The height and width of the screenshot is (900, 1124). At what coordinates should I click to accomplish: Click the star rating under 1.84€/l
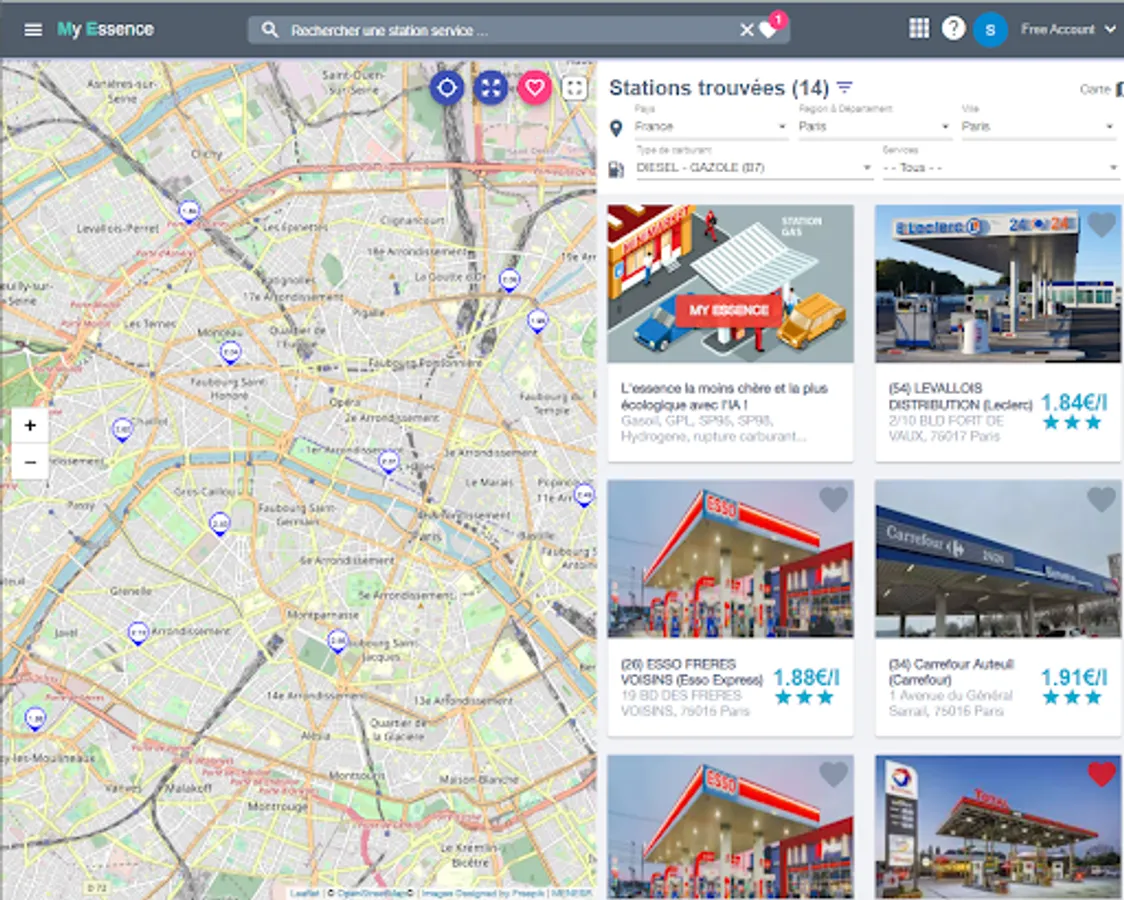click(1072, 423)
